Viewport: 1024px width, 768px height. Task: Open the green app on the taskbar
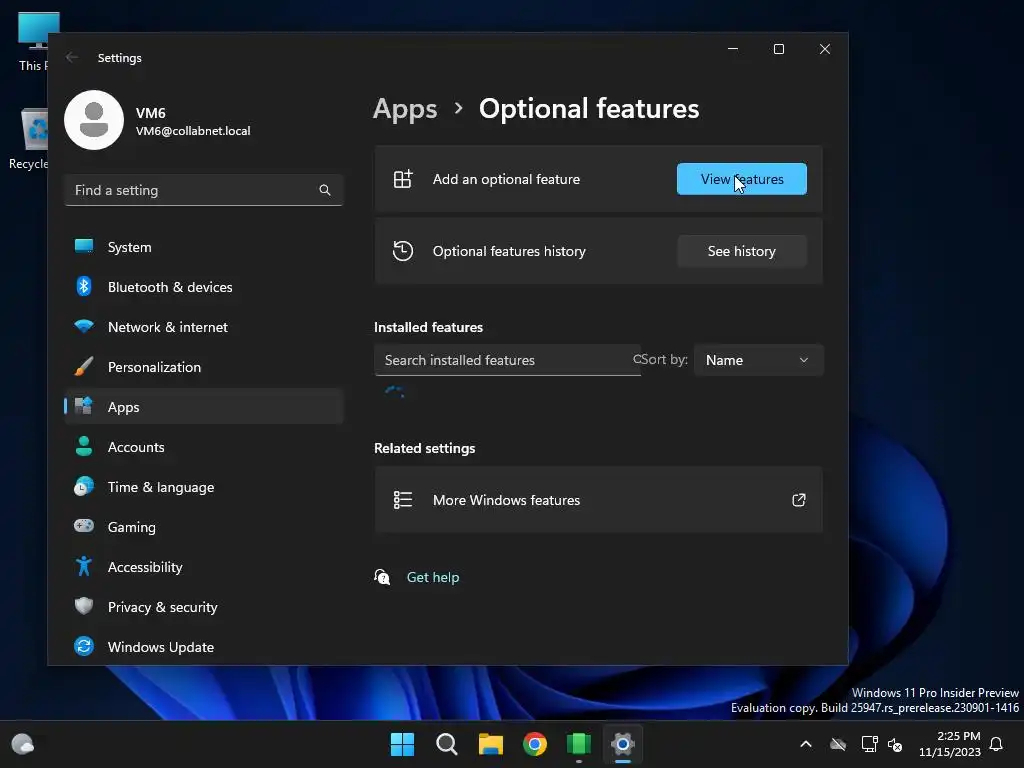(x=579, y=744)
